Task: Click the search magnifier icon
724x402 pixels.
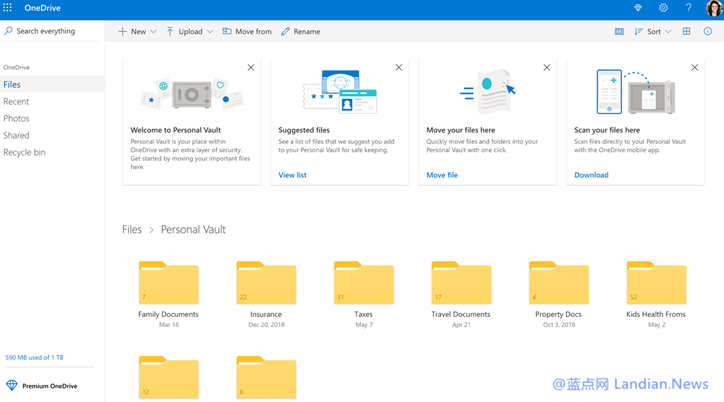Action: coord(8,31)
